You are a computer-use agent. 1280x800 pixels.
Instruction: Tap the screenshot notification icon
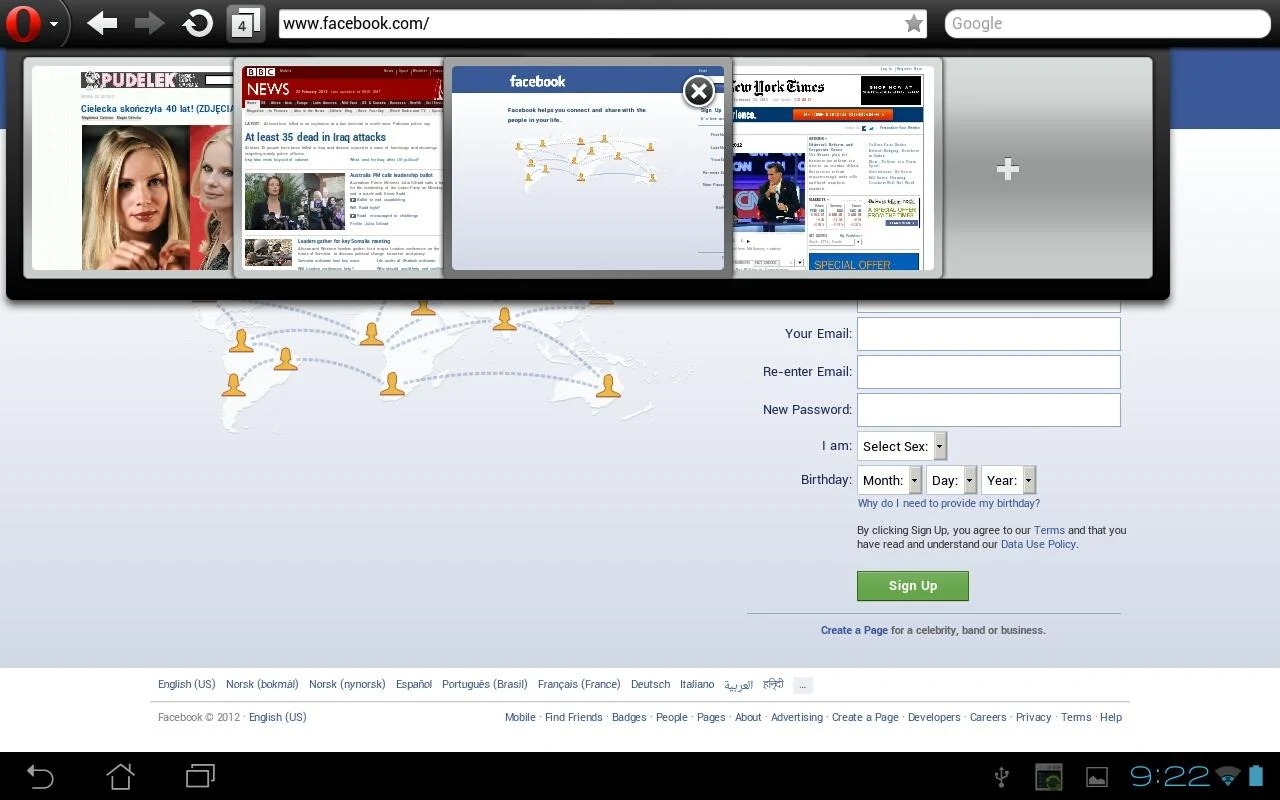point(1048,777)
